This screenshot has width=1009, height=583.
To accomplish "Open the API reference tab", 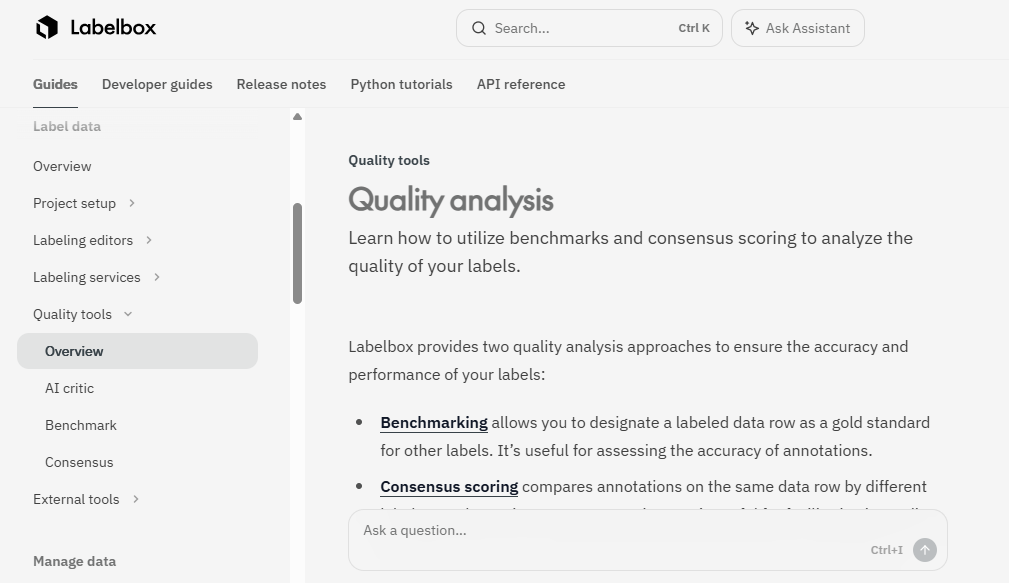I will (x=521, y=84).
